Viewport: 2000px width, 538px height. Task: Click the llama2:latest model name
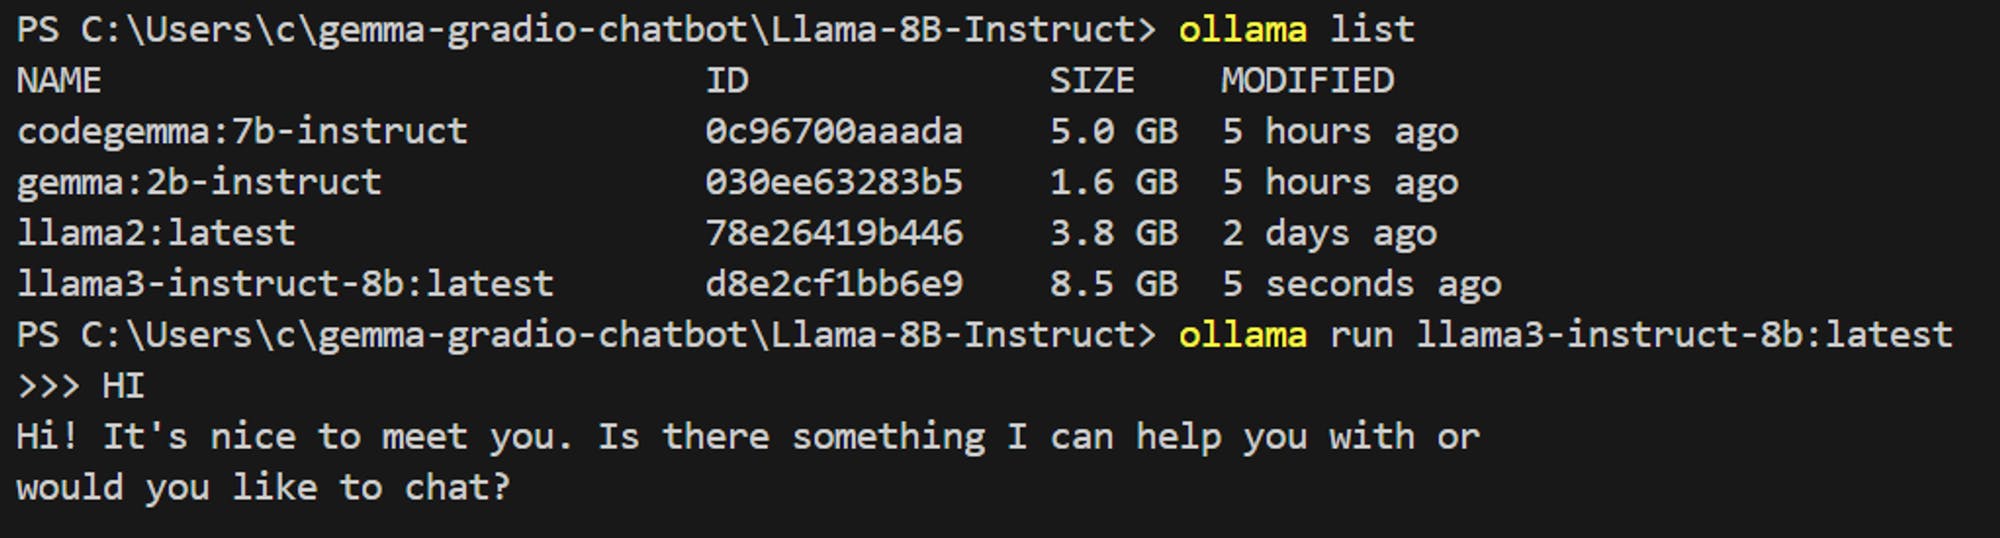(156, 234)
